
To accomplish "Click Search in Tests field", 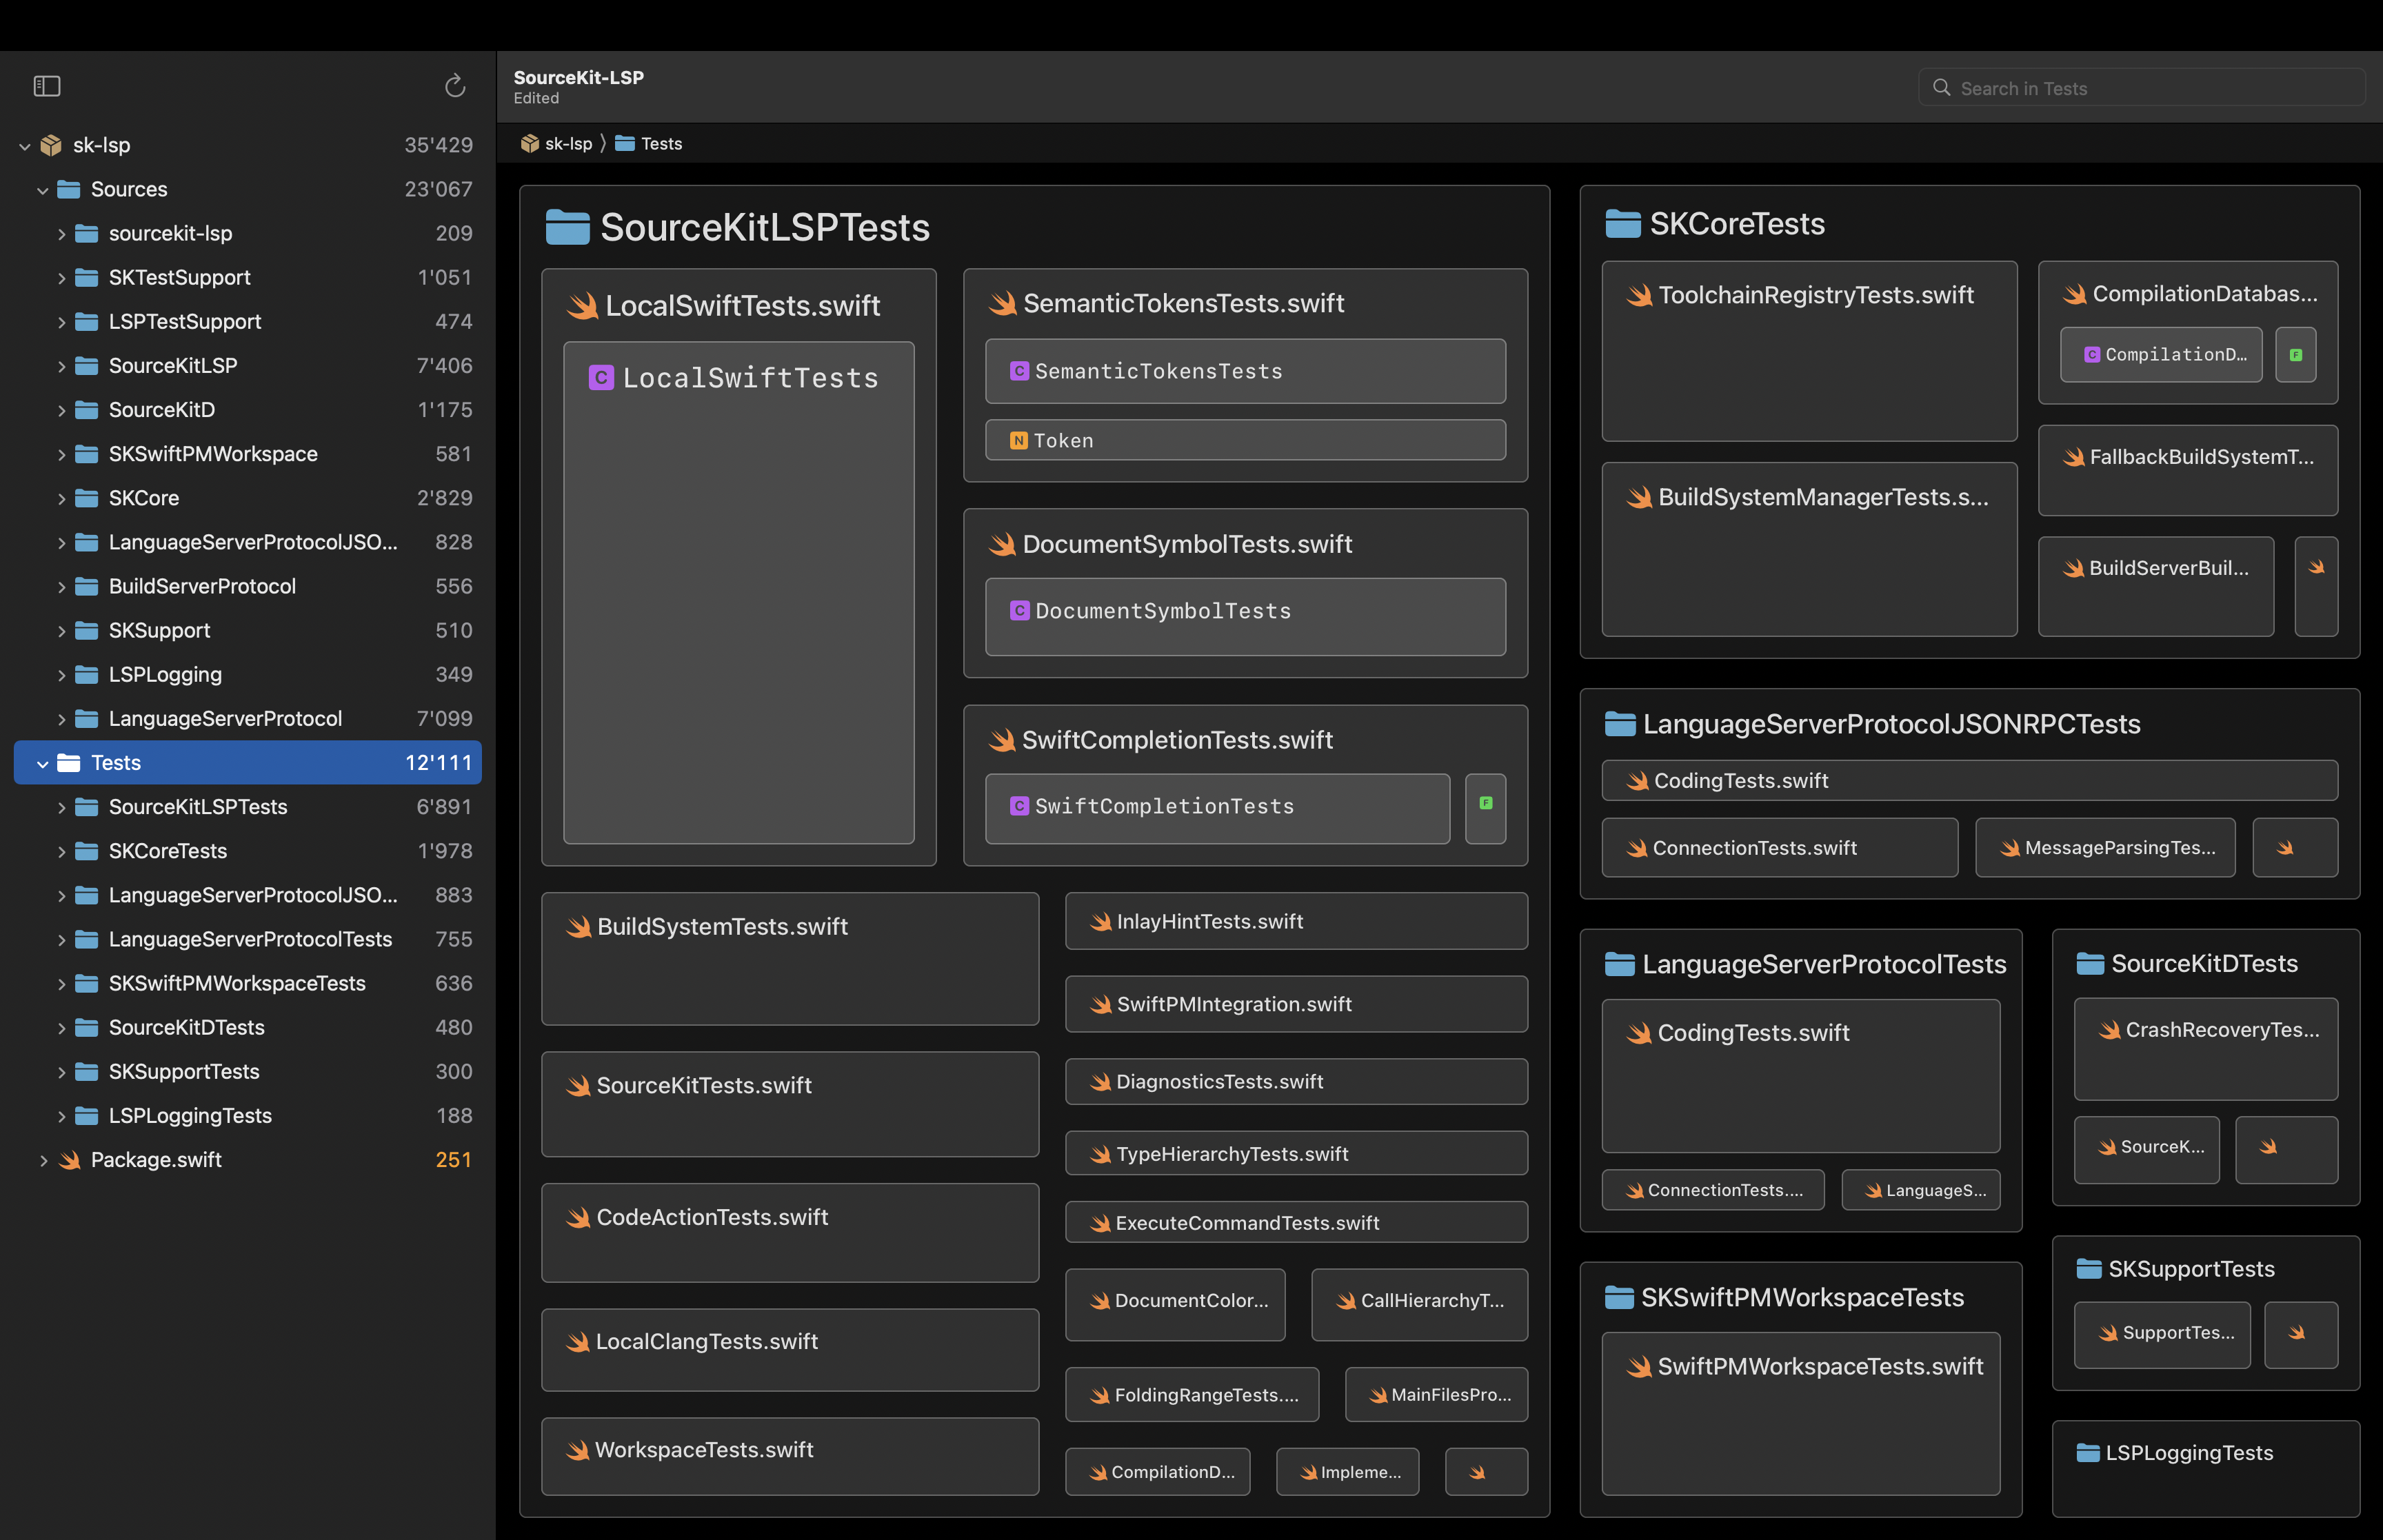I will (x=2141, y=88).
